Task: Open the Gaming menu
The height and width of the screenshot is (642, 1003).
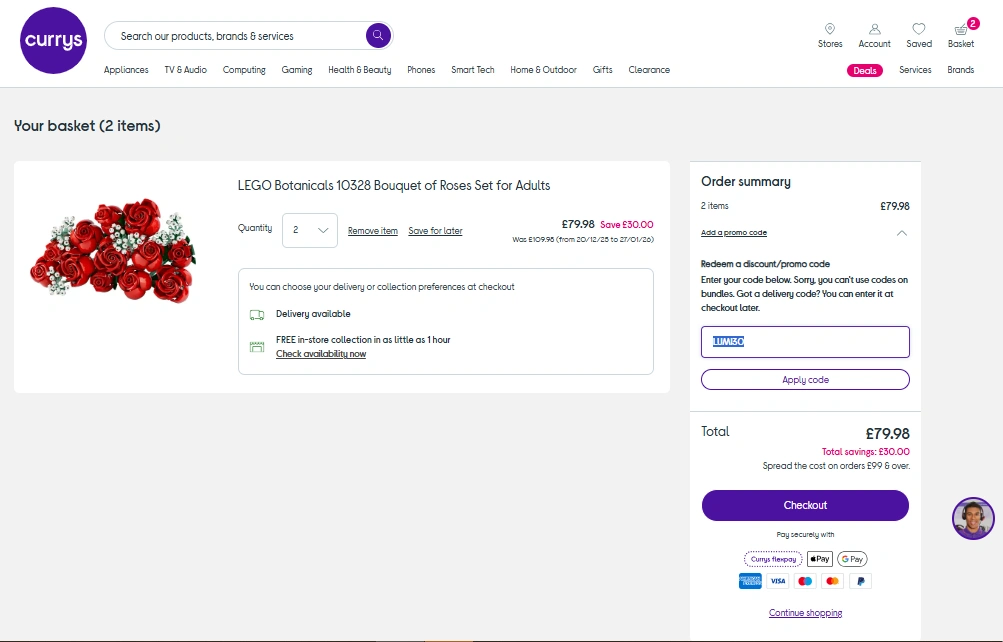Action: pyautogui.click(x=297, y=70)
